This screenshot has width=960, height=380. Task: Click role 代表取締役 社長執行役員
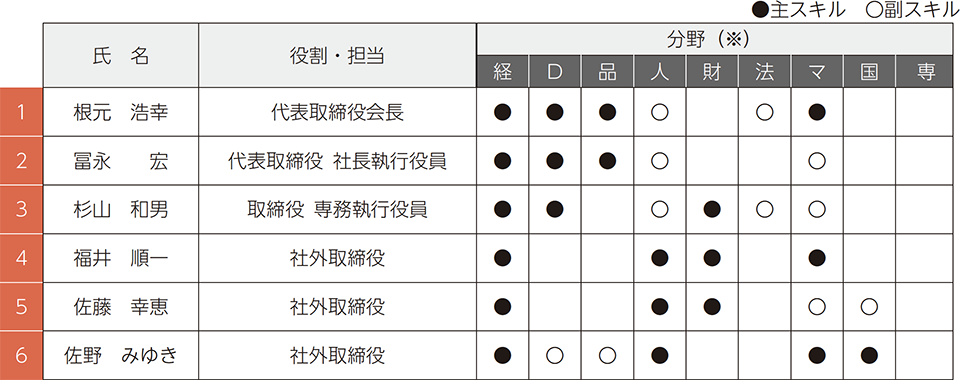click(x=337, y=161)
